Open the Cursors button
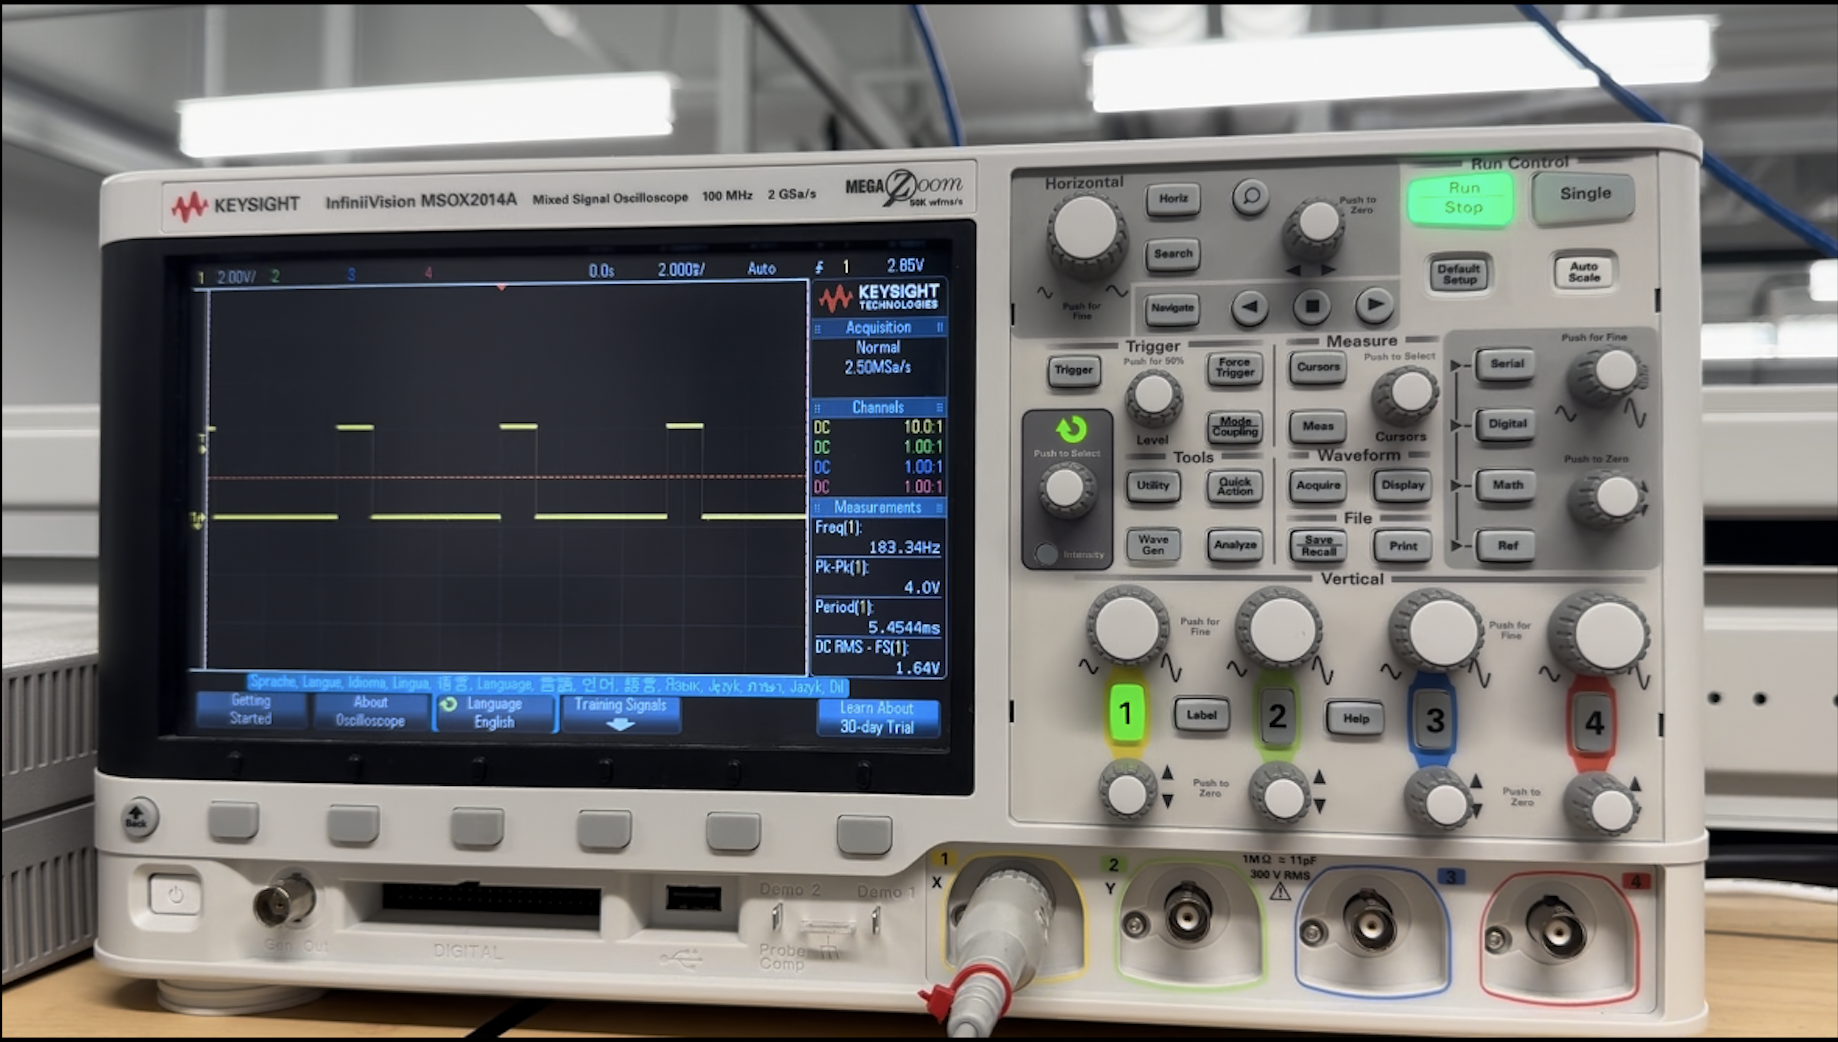This screenshot has height=1042, width=1838. (x=1318, y=367)
